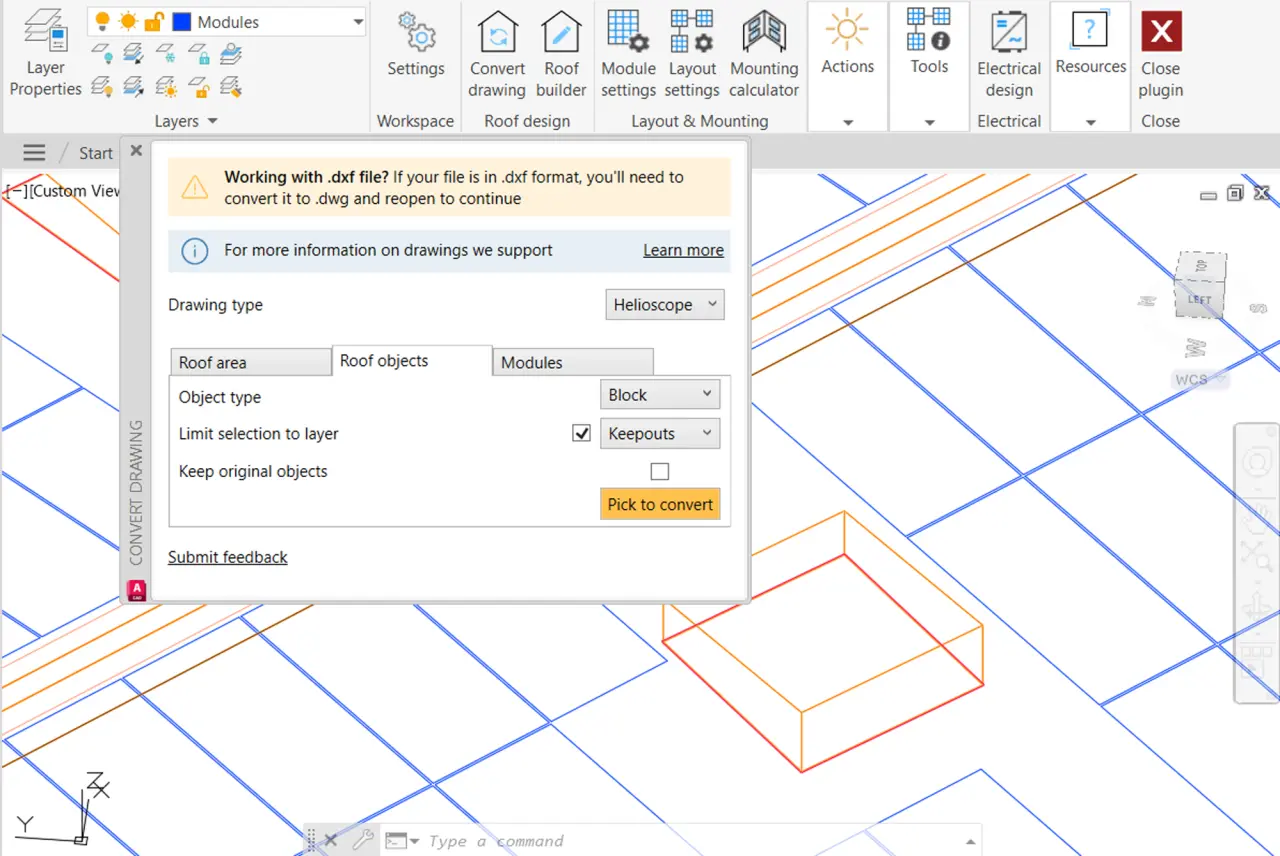Viewport: 1280px width, 856px height.
Task: Click the Convert drawing tool
Action: [497, 54]
